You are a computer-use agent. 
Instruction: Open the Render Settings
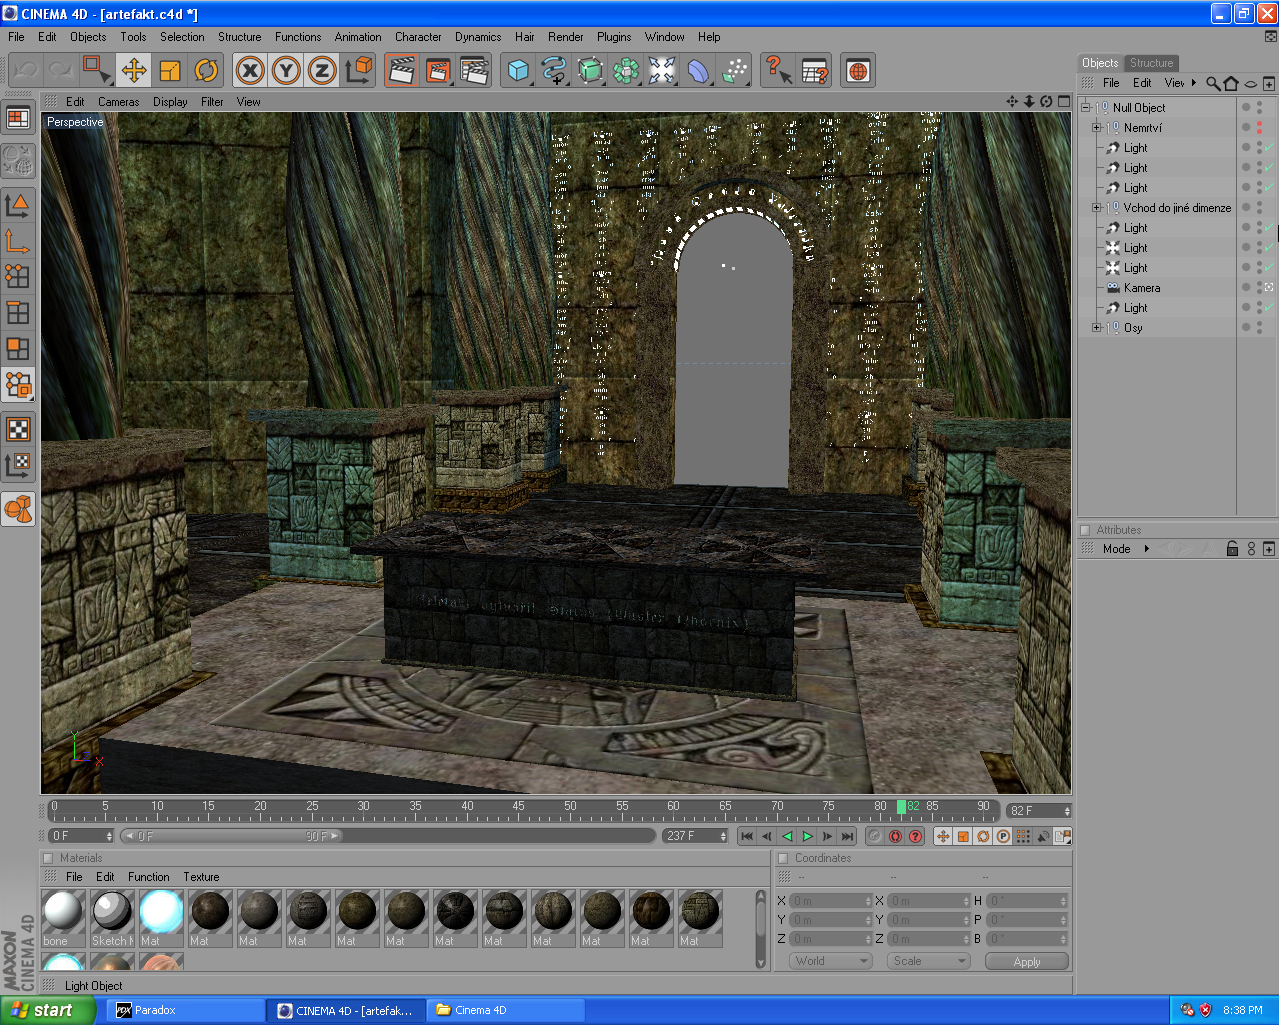[474, 70]
